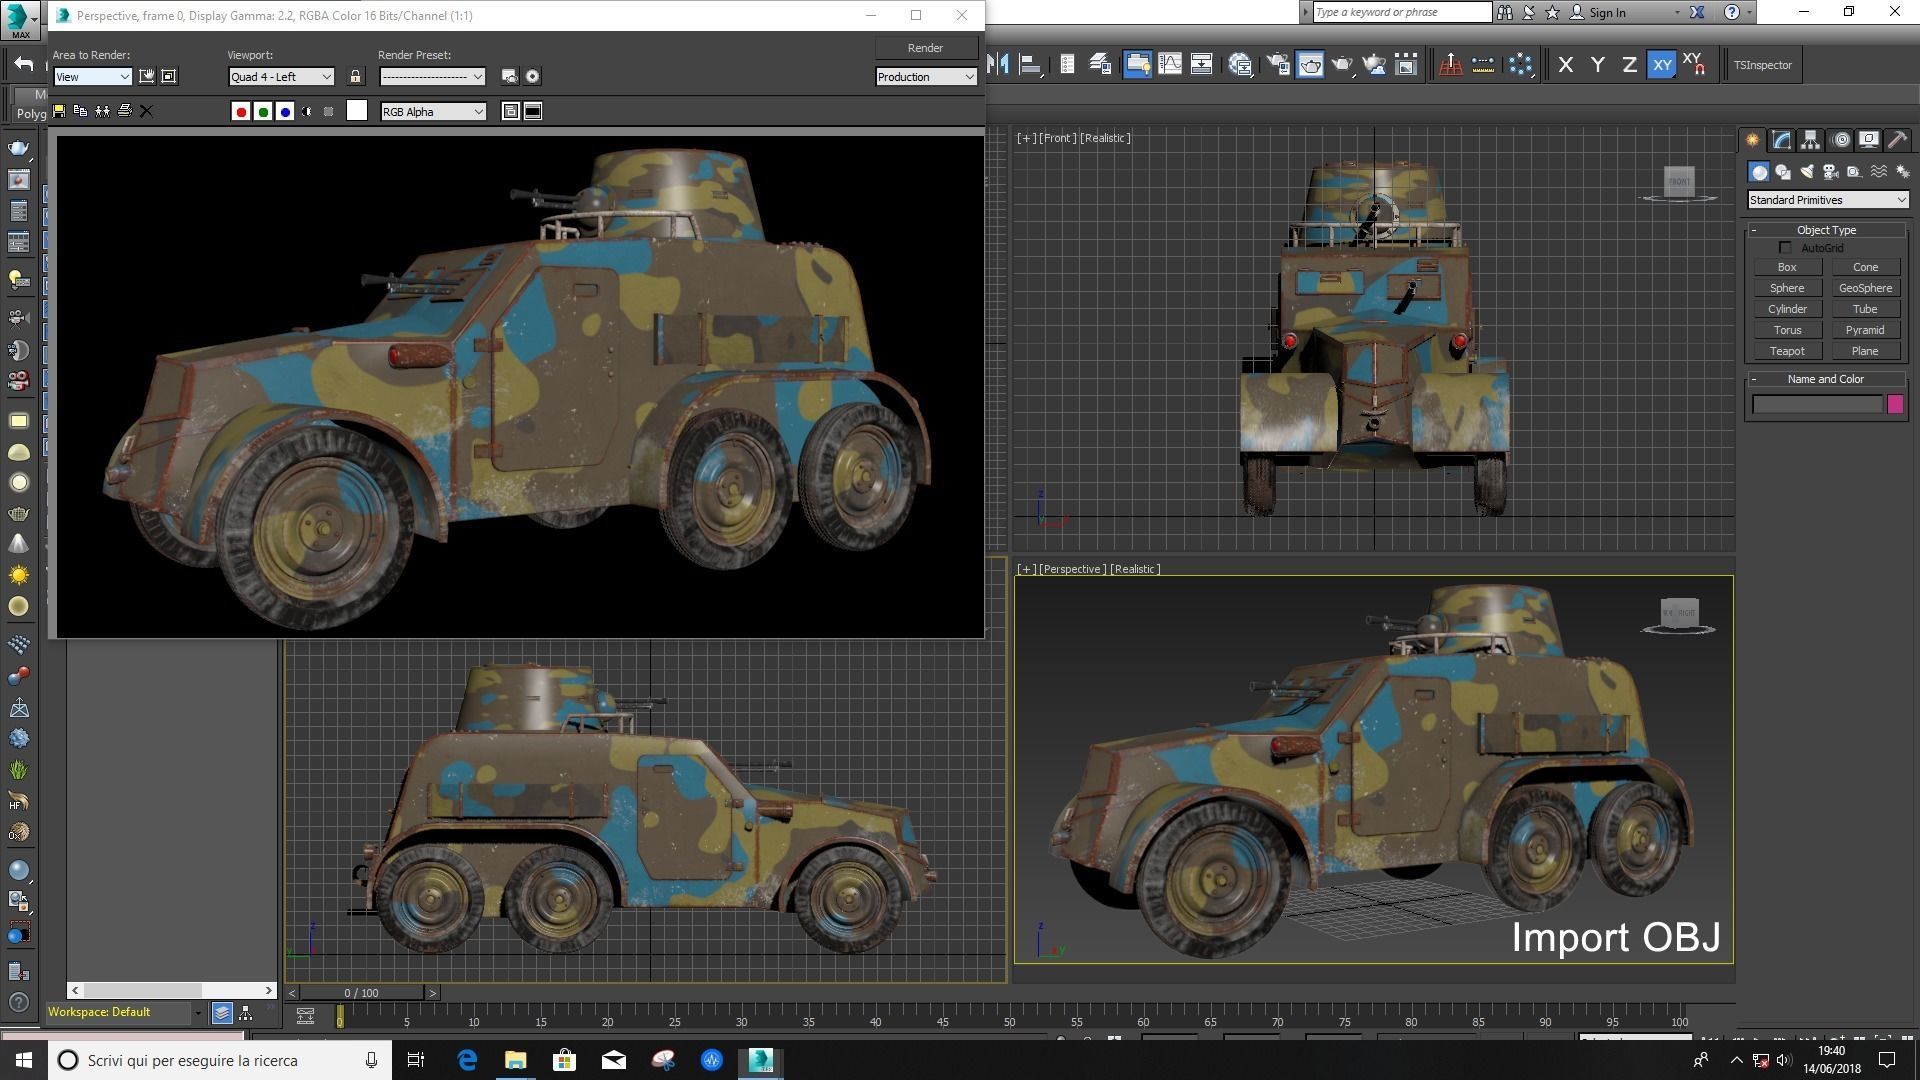1920x1080 pixels.
Task: Switch to the Modify panel tab
Action: [x=1781, y=140]
